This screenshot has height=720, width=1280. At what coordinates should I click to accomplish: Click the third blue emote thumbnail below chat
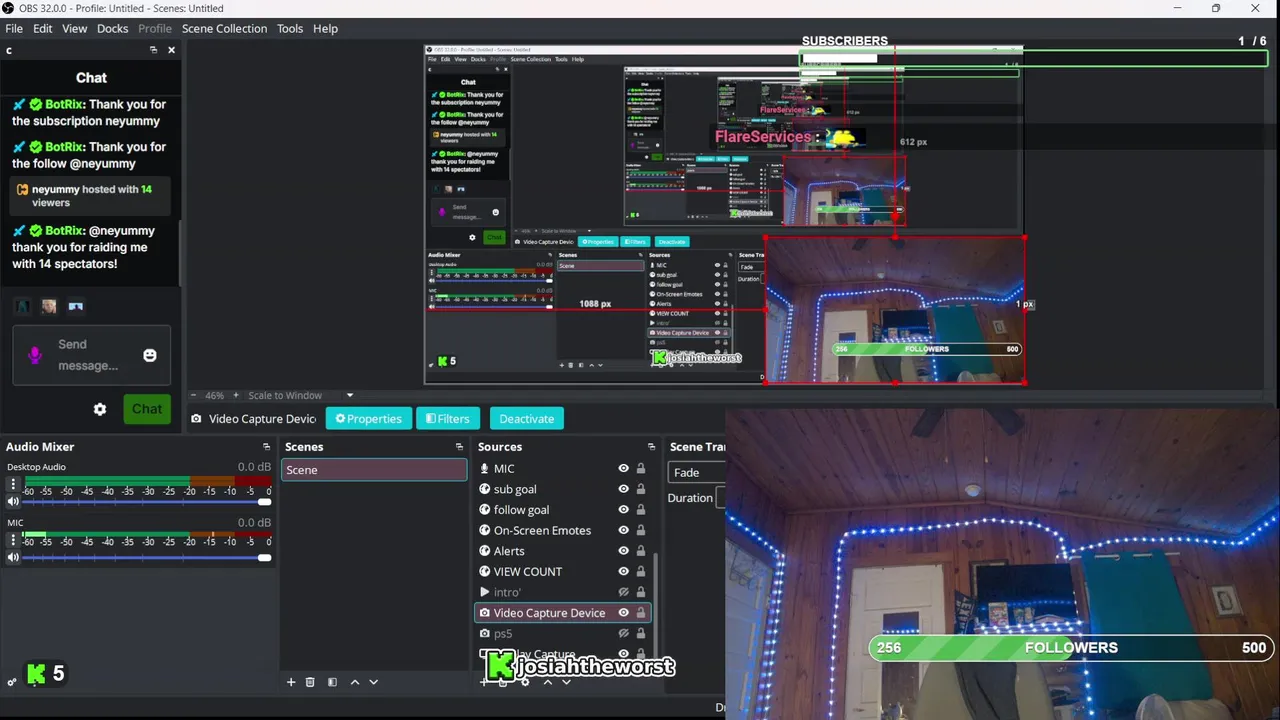tap(75, 306)
